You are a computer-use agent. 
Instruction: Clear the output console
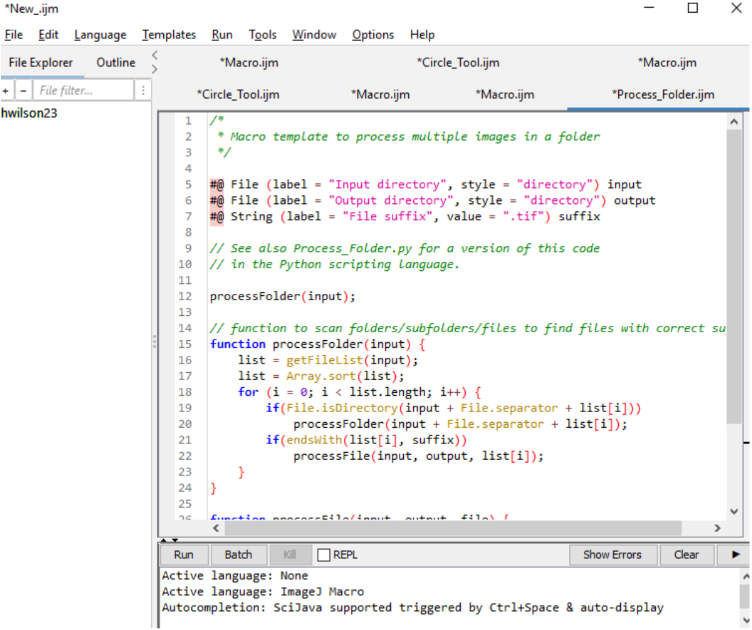(x=686, y=555)
